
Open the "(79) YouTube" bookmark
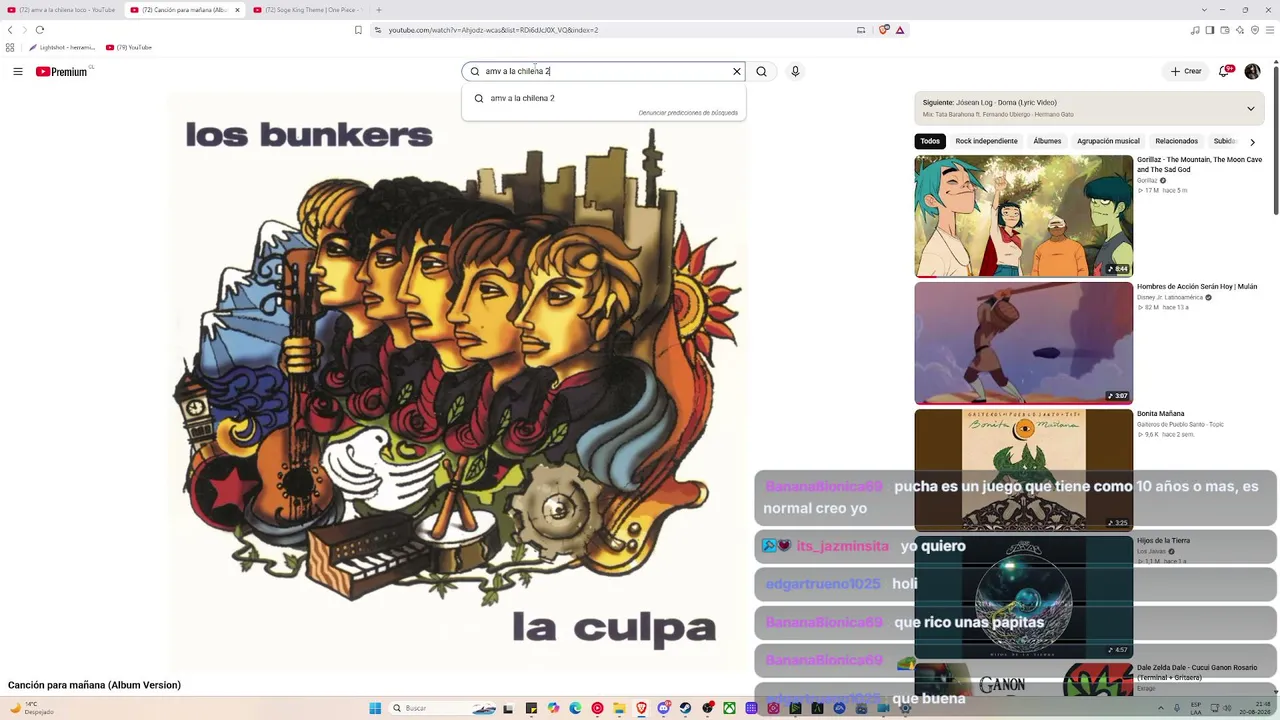pyautogui.click(x=129, y=47)
